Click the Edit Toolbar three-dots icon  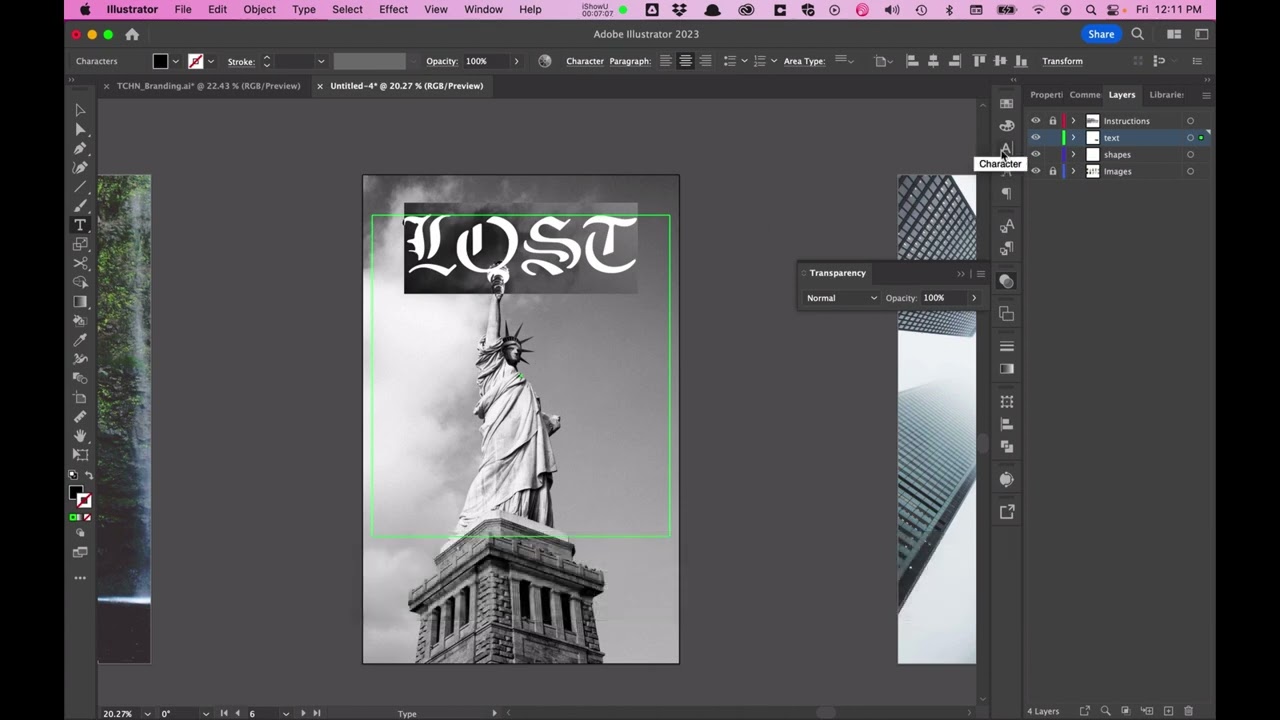pos(80,578)
